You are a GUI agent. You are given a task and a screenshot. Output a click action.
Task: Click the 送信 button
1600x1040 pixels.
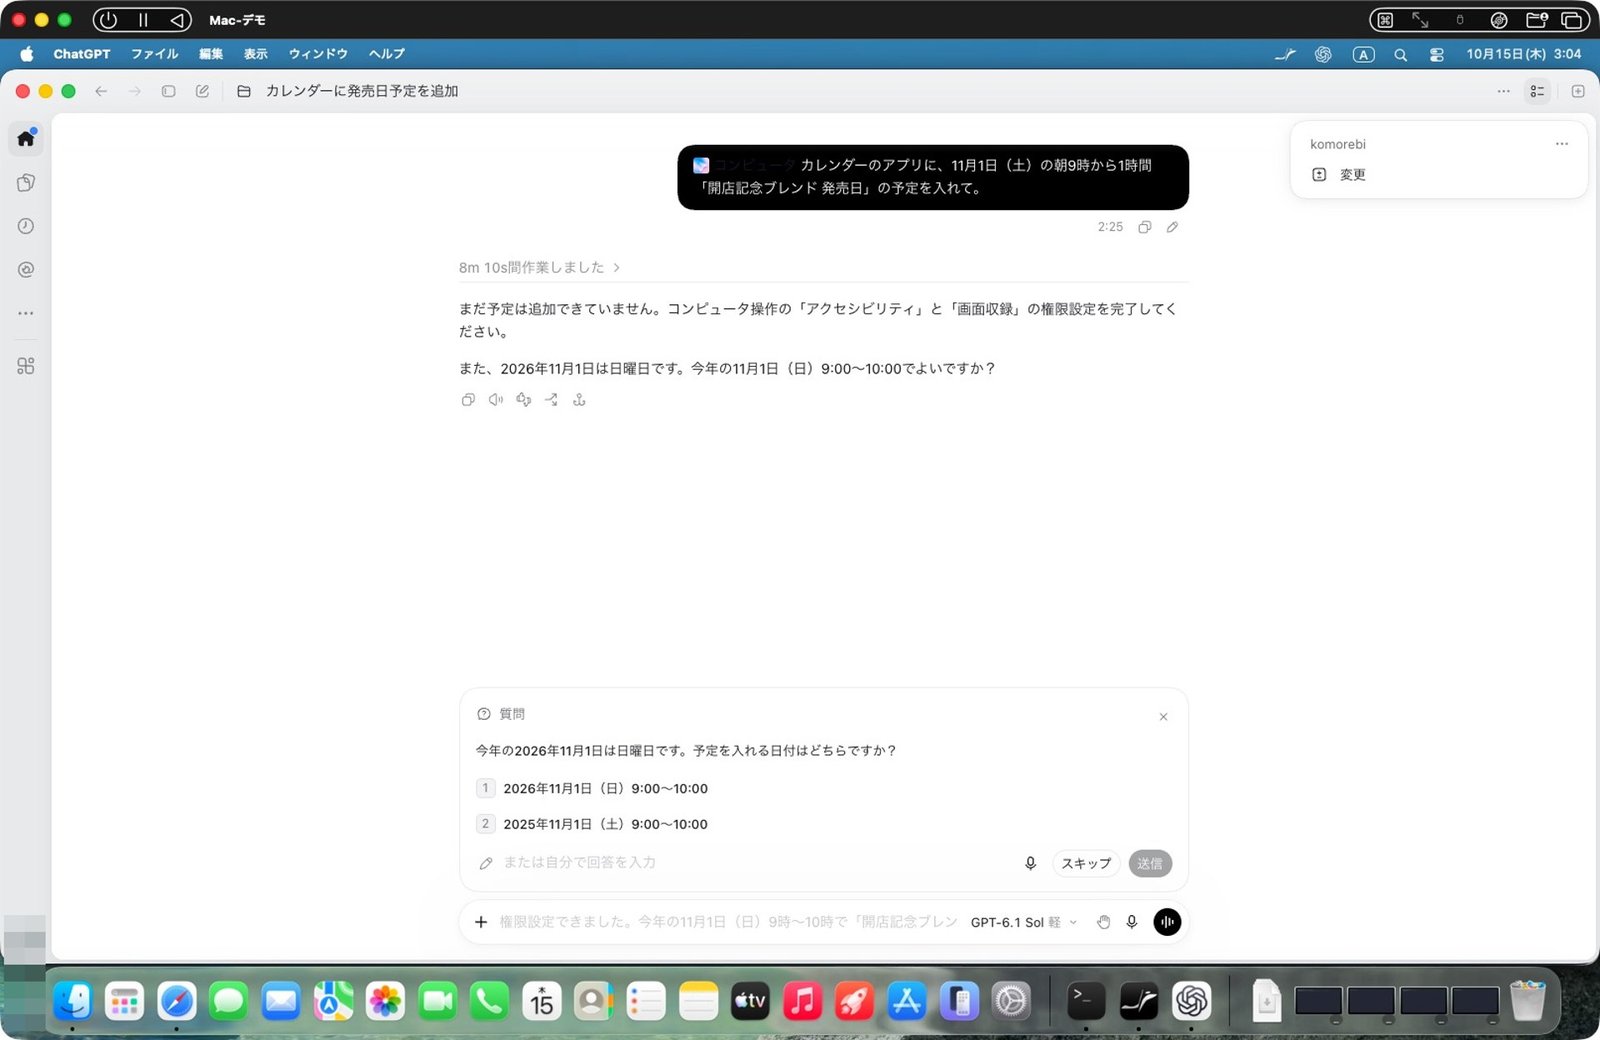pyautogui.click(x=1150, y=864)
